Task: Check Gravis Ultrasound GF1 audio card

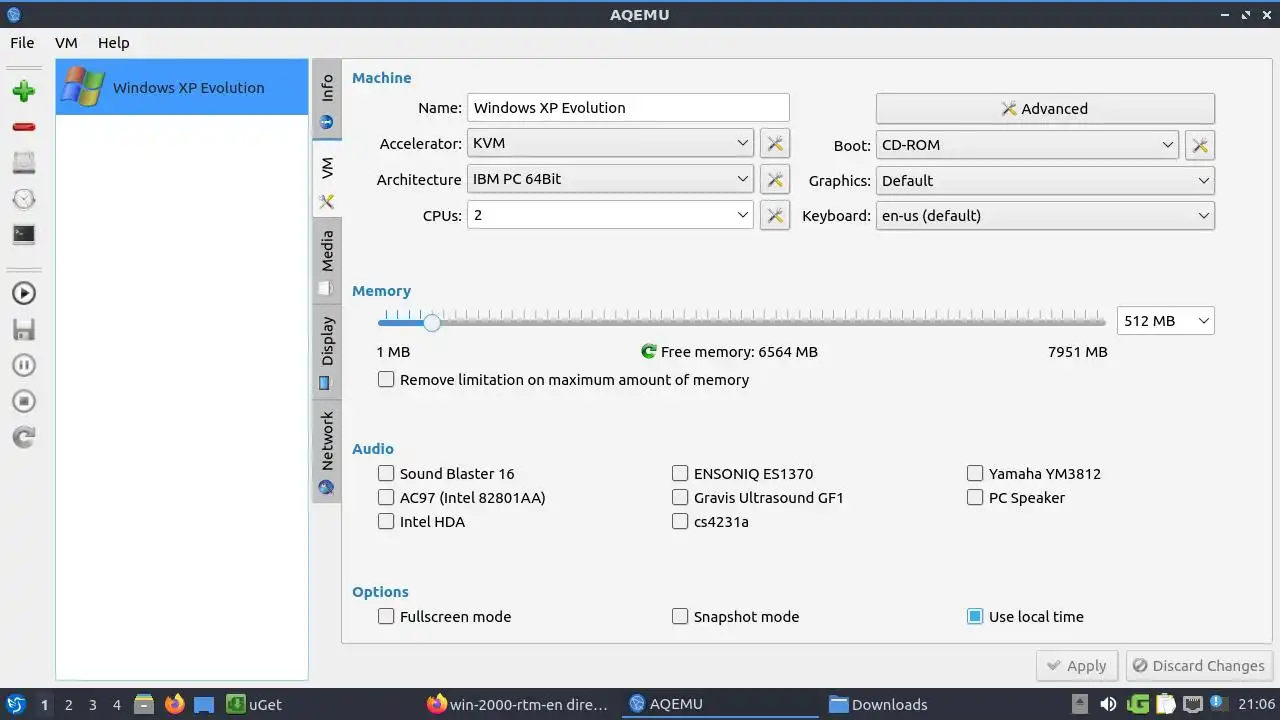Action: pos(757,498)
